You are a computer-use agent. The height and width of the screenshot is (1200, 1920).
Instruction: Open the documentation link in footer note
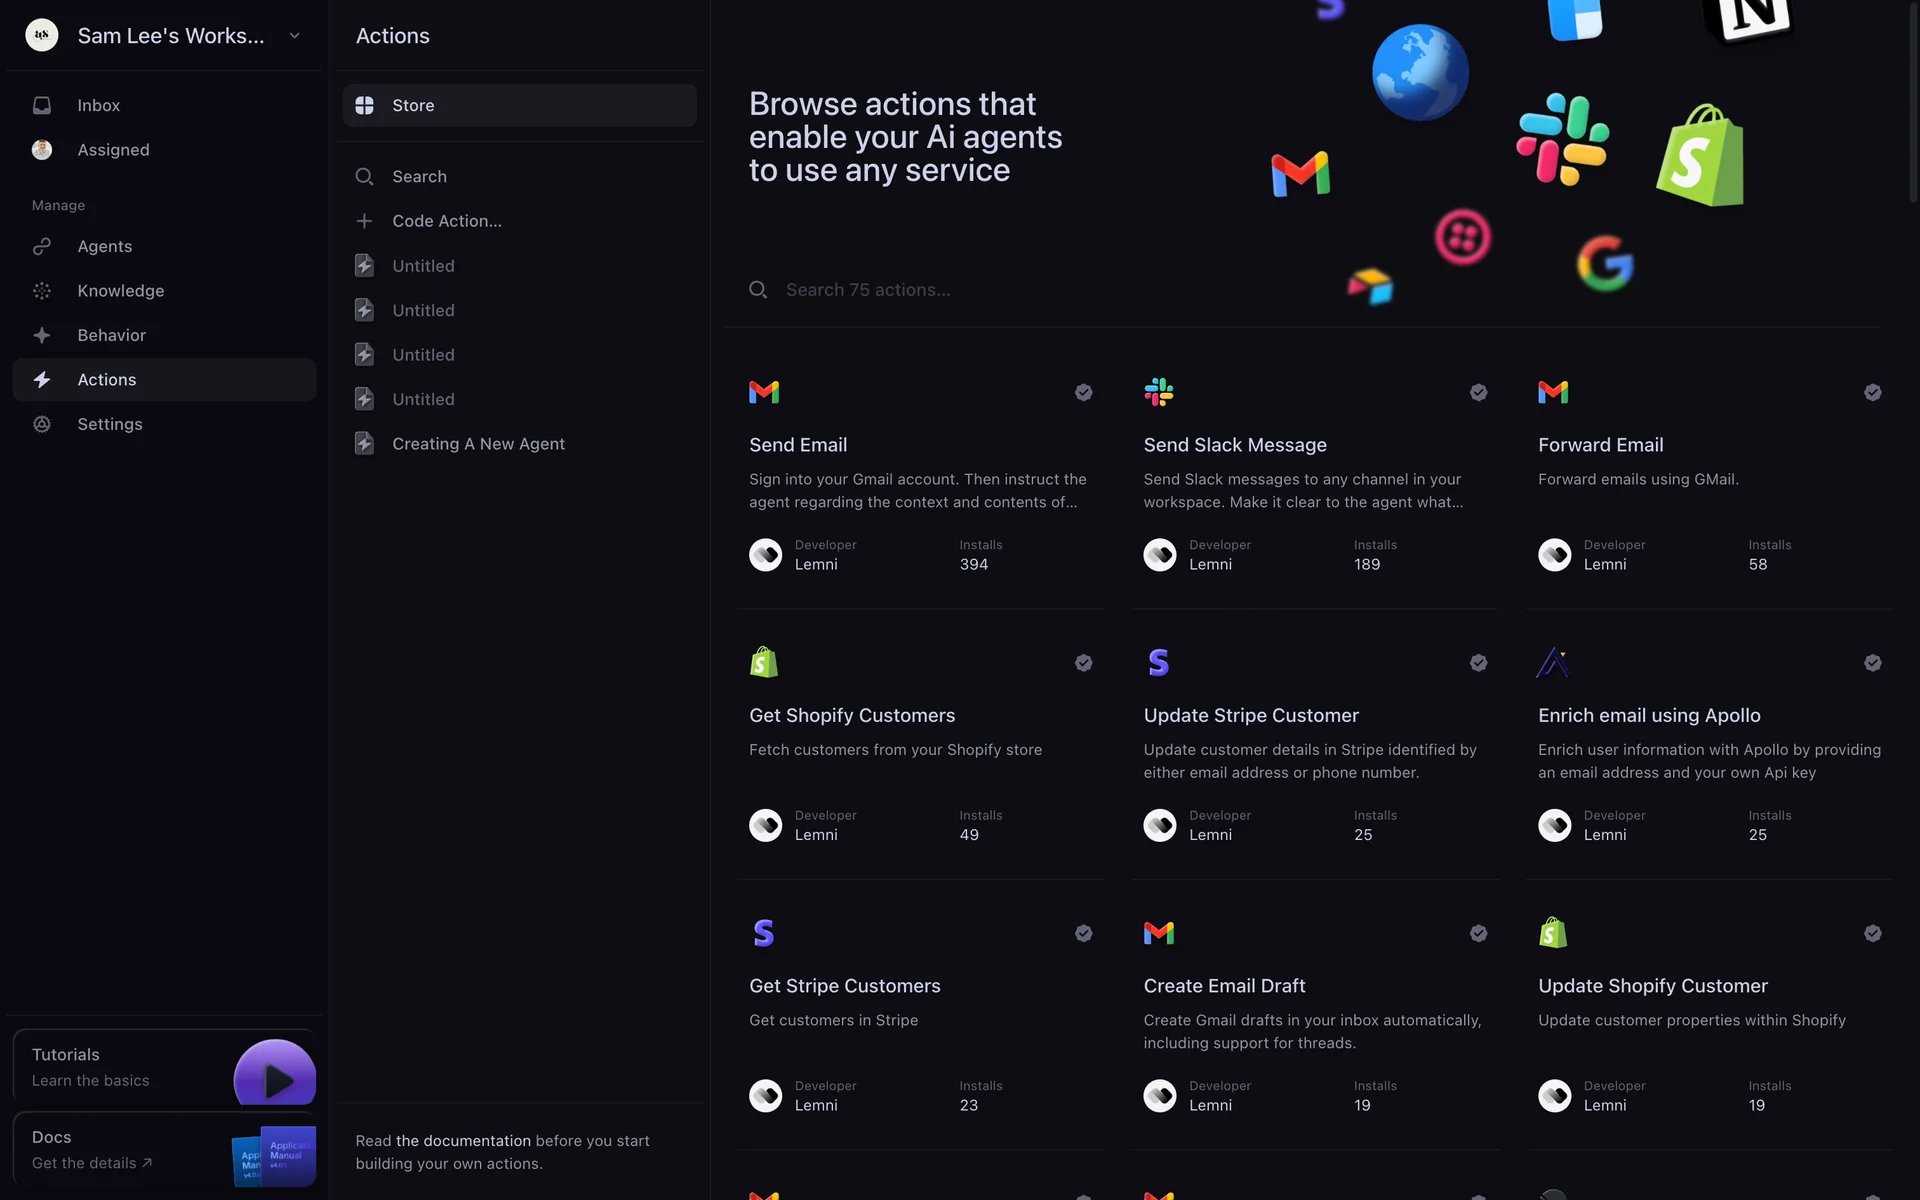[x=463, y=1141]
